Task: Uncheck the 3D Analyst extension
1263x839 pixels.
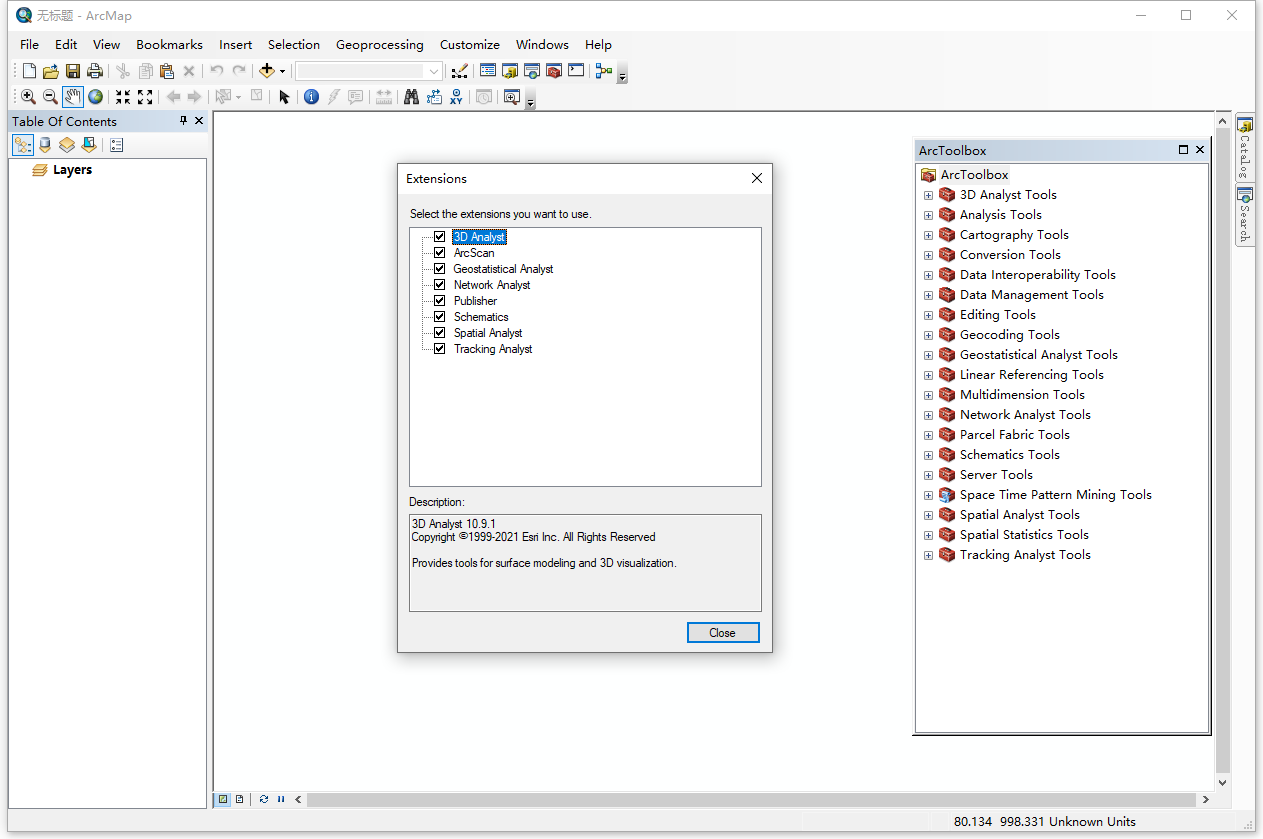Action: click(440, 237)
